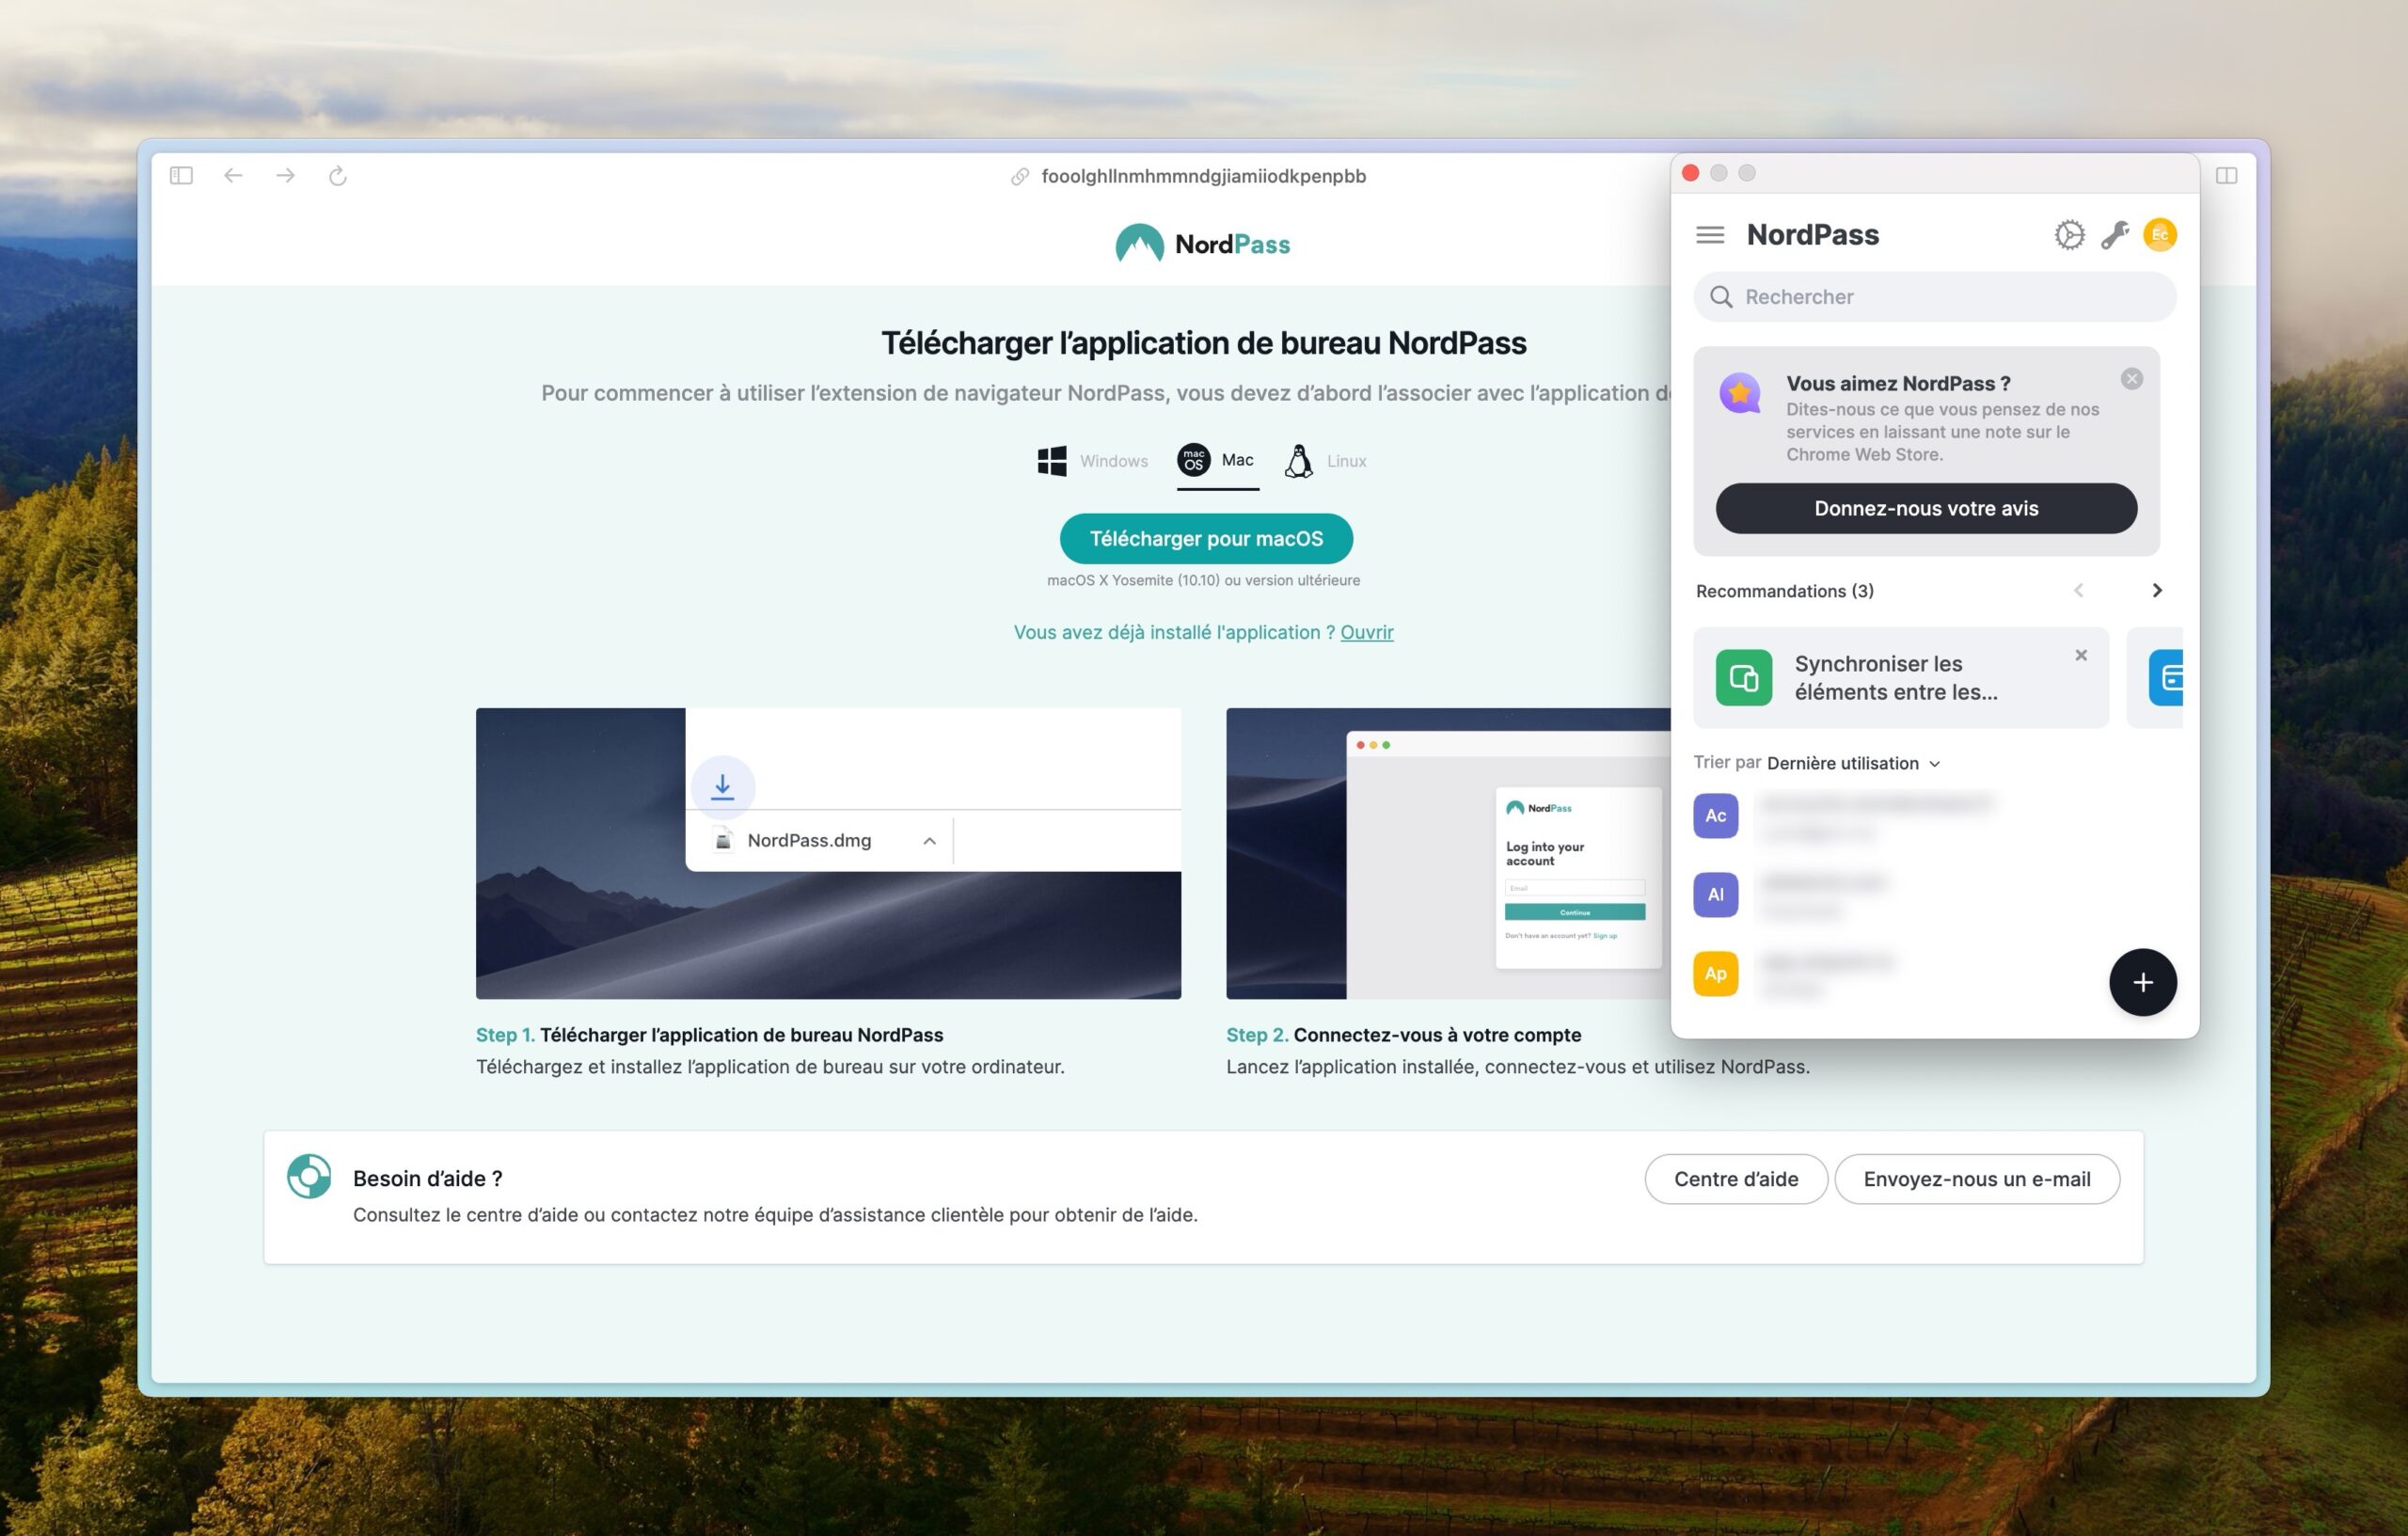Select the Windows platform tab
The height and width of the screenshot is (1536, 2408).
point(1092,461)
